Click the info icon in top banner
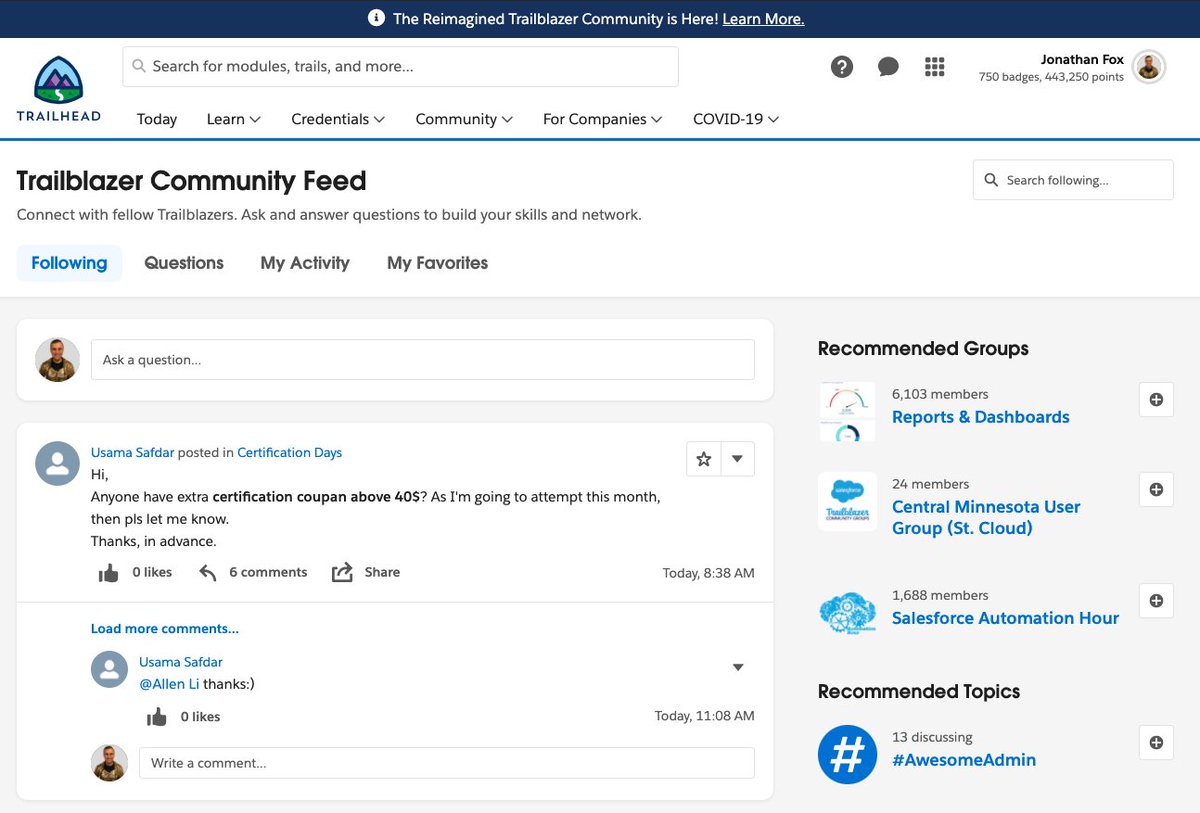The image size is (1200, 813). (x=376, y=18)
